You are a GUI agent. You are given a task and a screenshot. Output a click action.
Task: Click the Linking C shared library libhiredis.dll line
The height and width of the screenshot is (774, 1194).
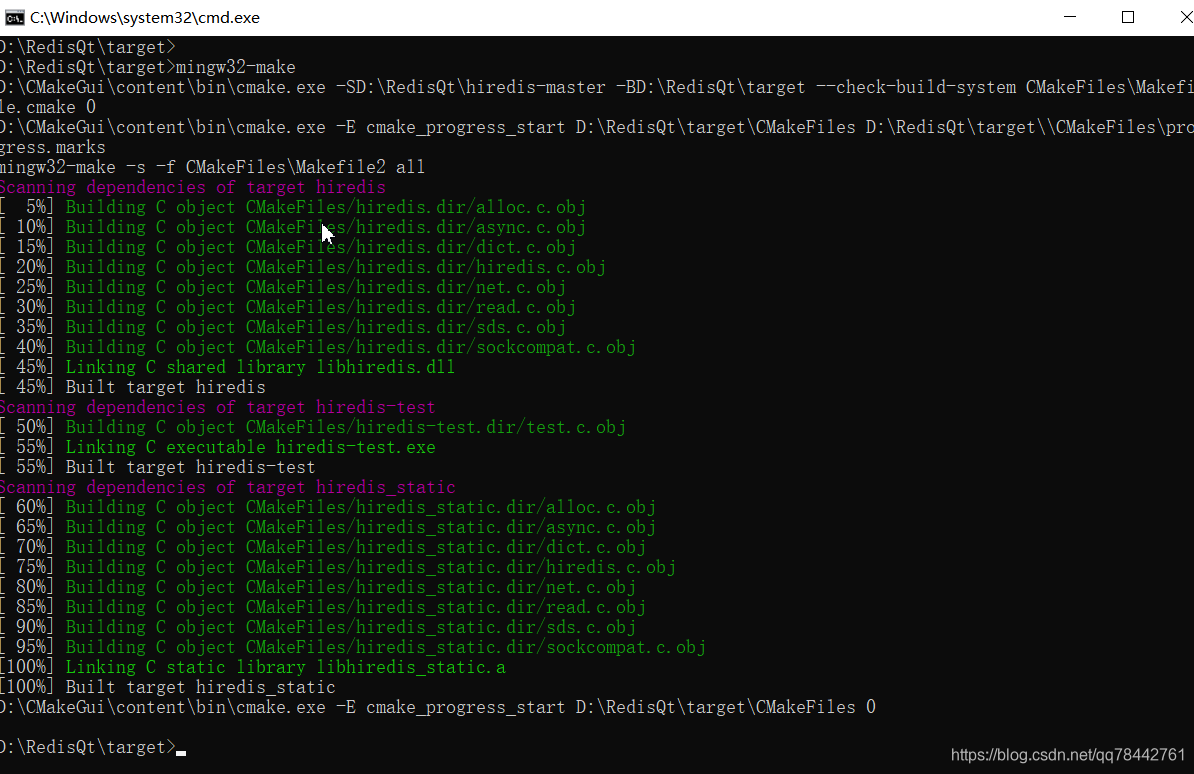tap(227, 367)
